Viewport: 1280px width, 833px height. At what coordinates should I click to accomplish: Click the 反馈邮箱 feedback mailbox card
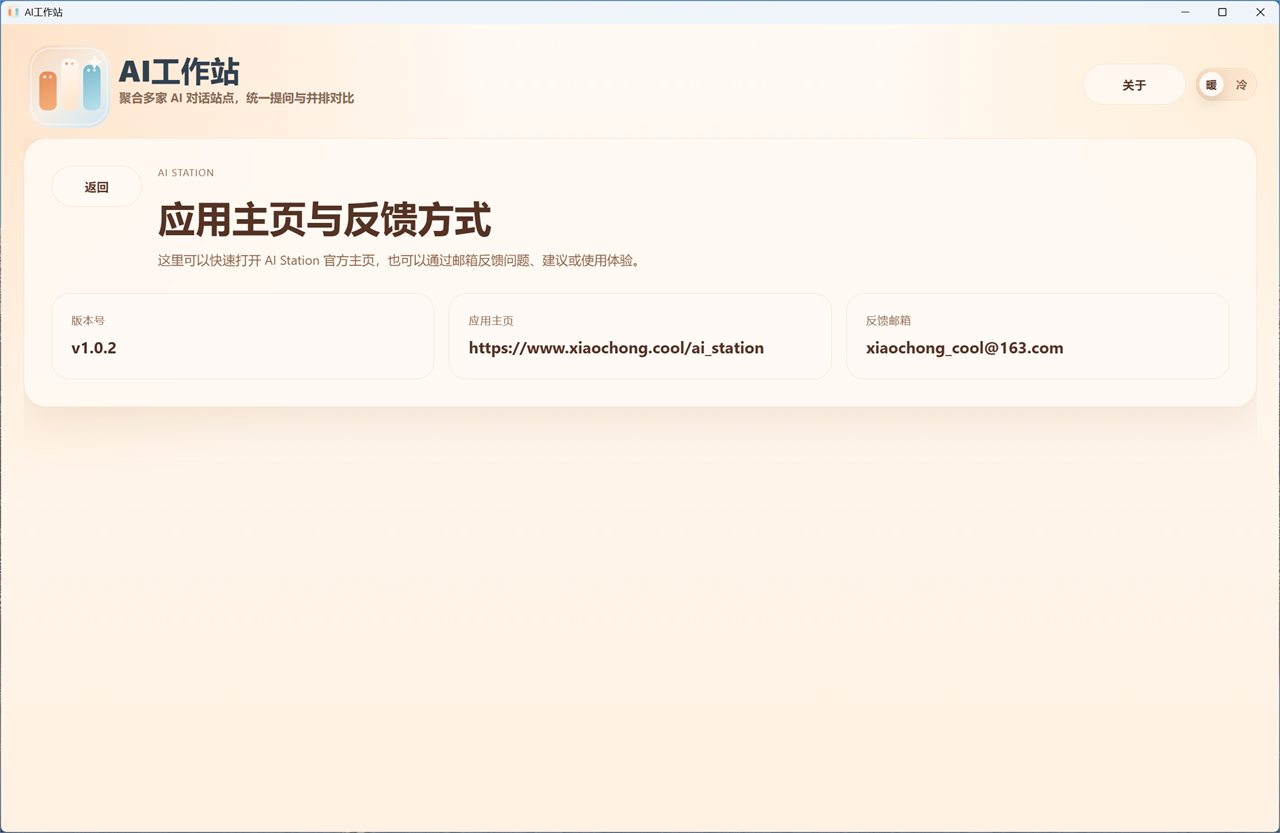pos(1037,336)
